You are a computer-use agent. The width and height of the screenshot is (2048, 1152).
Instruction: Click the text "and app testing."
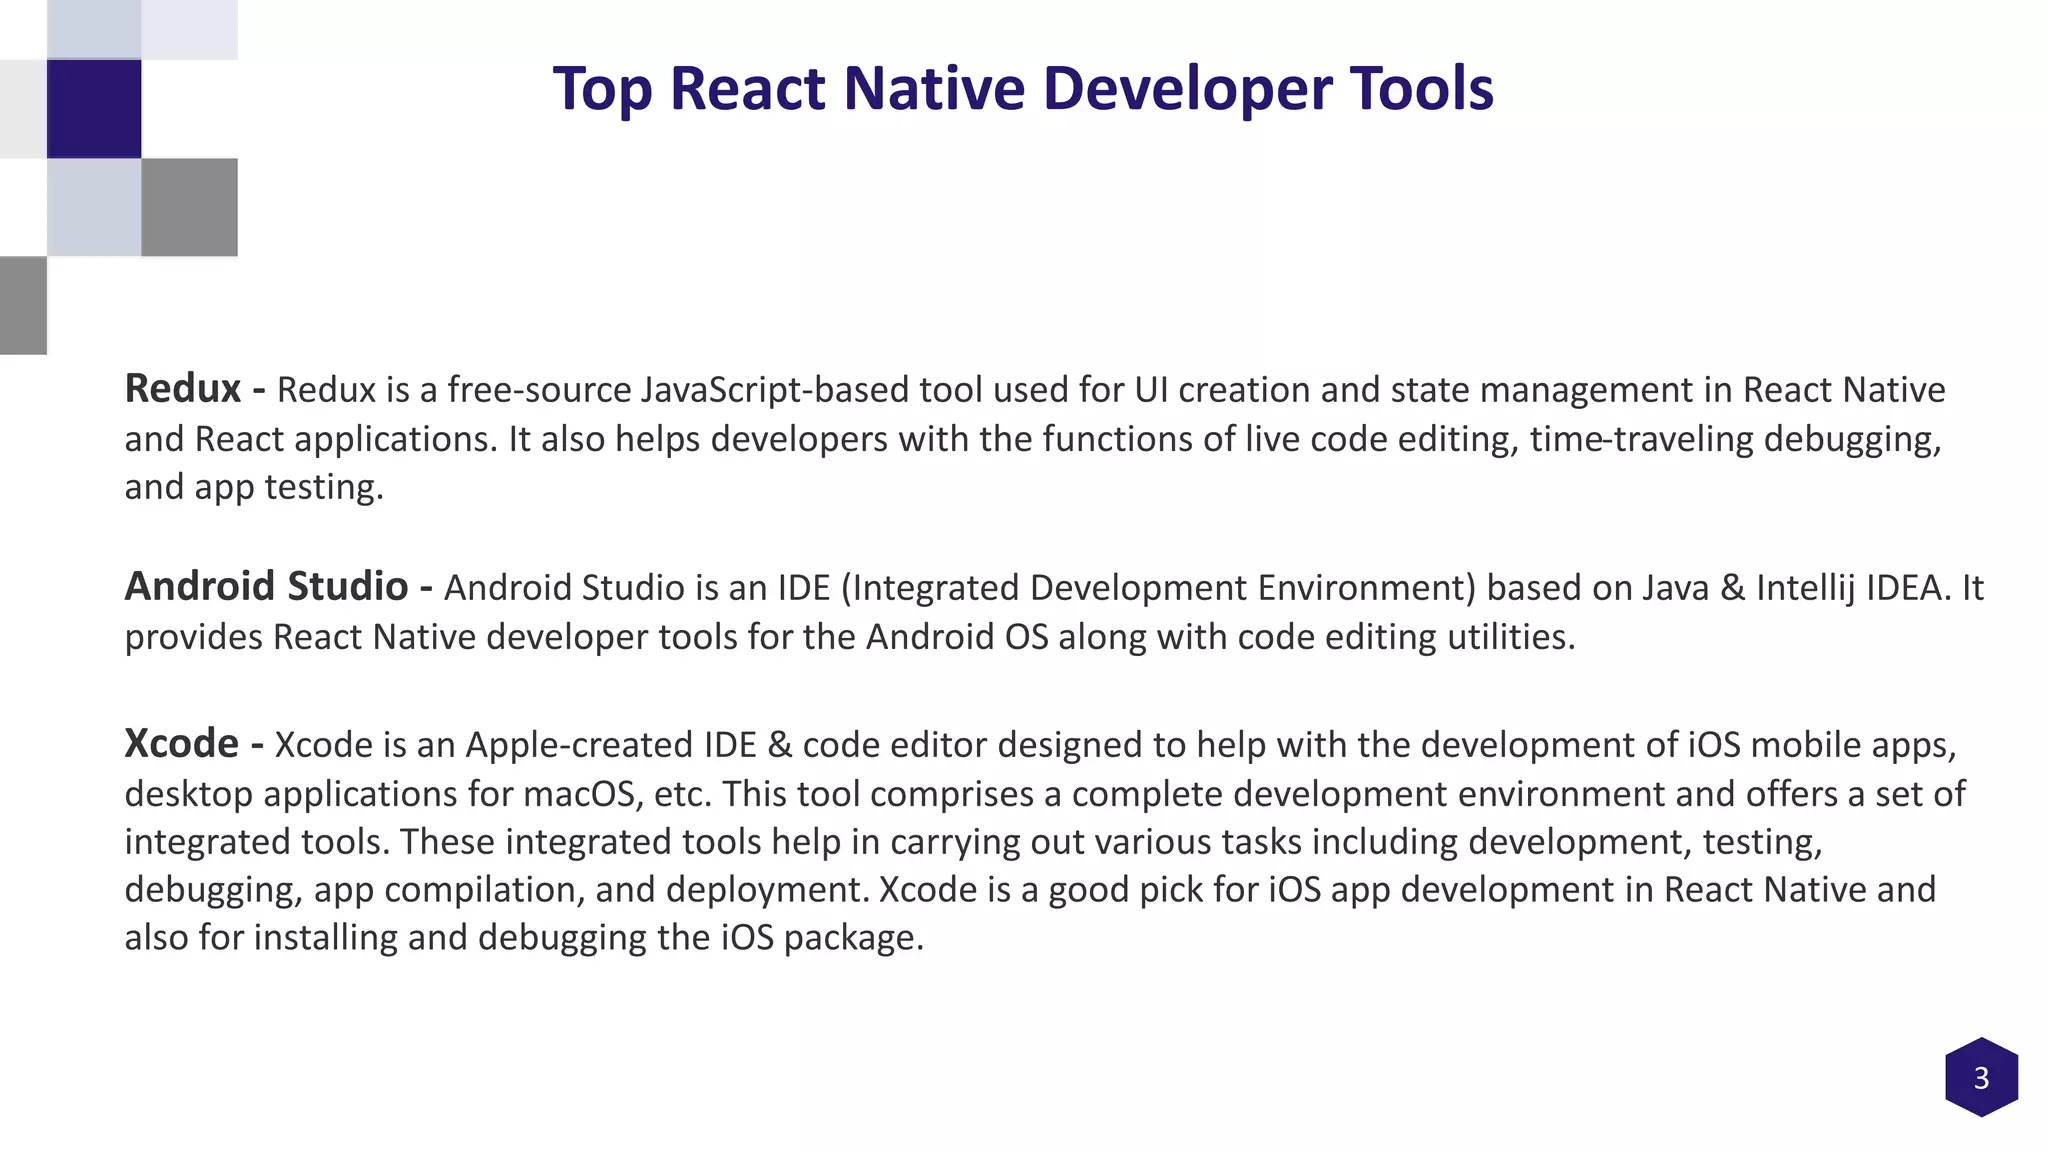[x=254, y=487]
